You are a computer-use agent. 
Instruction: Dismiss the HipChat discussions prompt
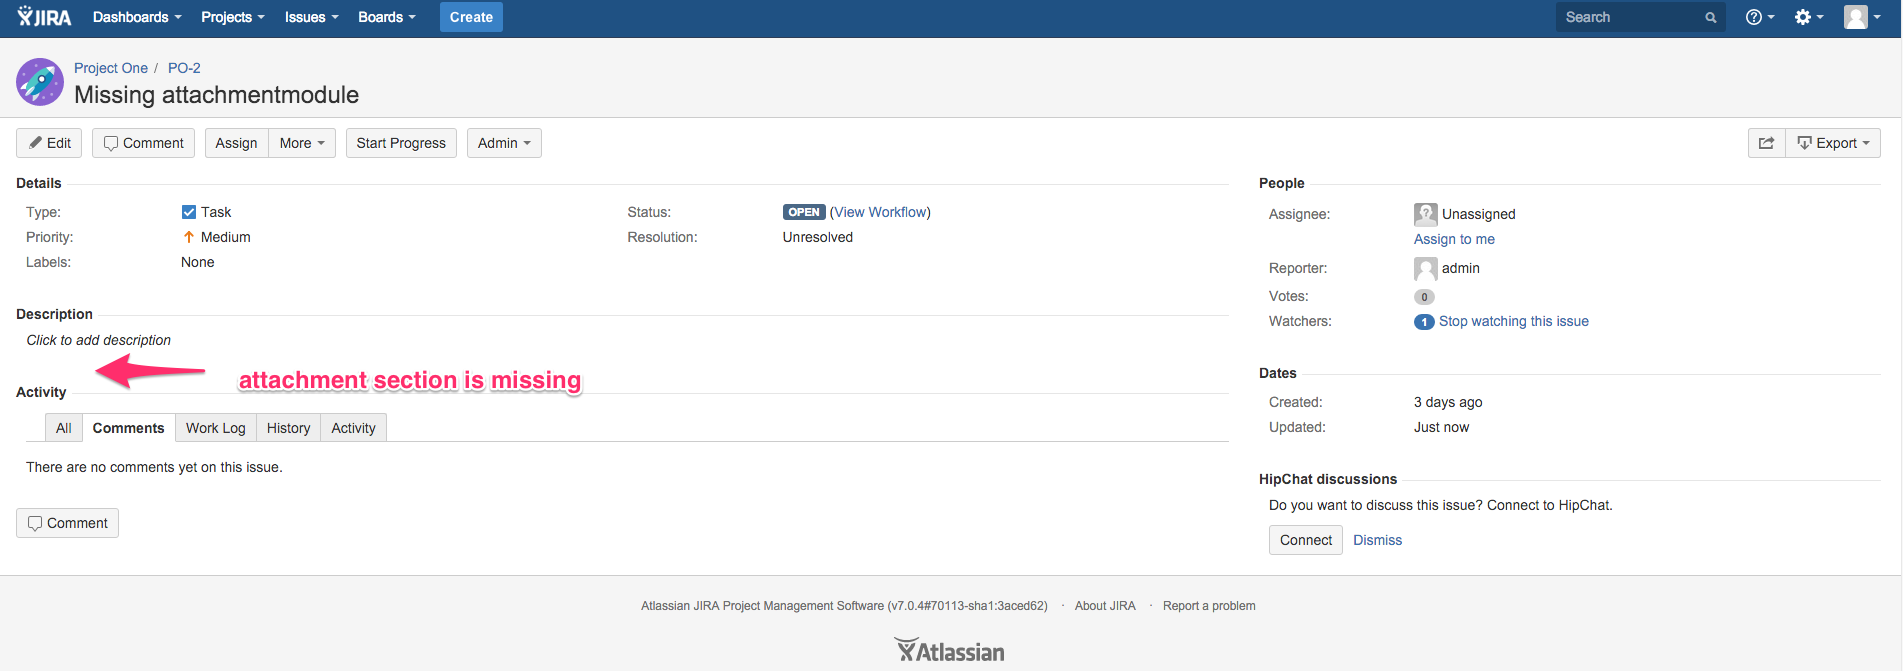1377,540
